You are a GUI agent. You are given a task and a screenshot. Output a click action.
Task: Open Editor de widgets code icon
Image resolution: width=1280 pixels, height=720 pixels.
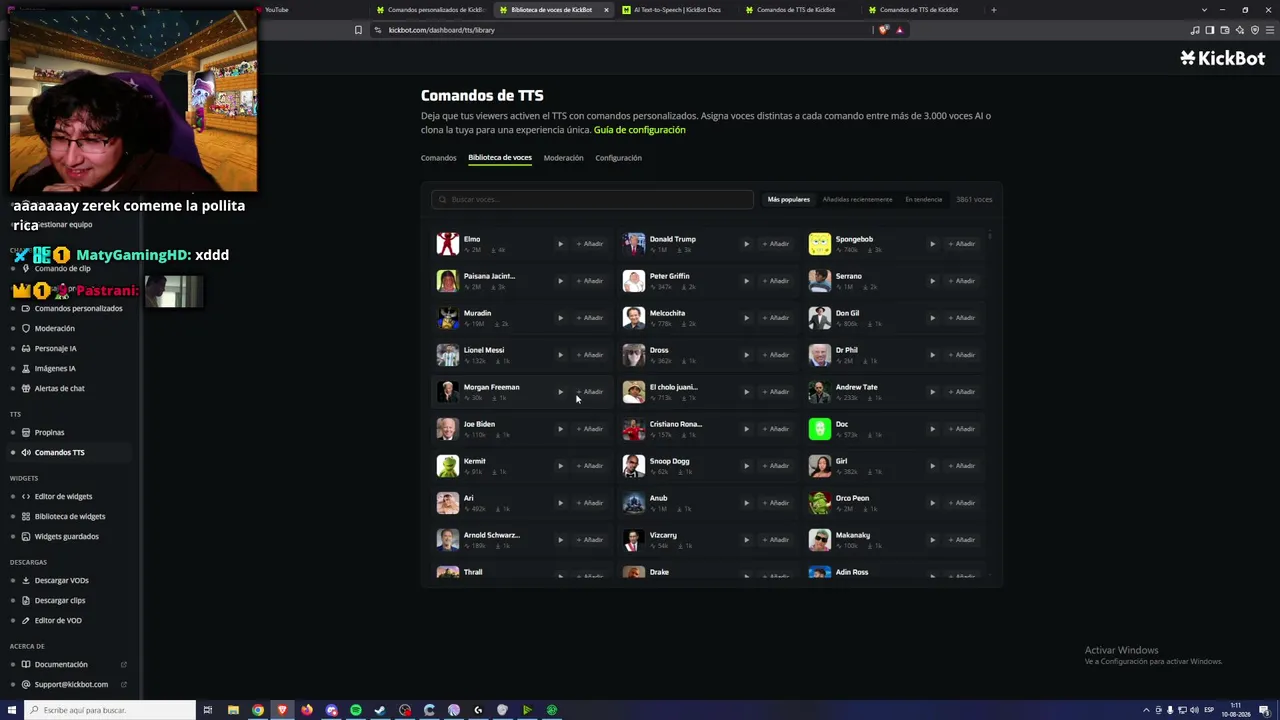coord(27,496)
